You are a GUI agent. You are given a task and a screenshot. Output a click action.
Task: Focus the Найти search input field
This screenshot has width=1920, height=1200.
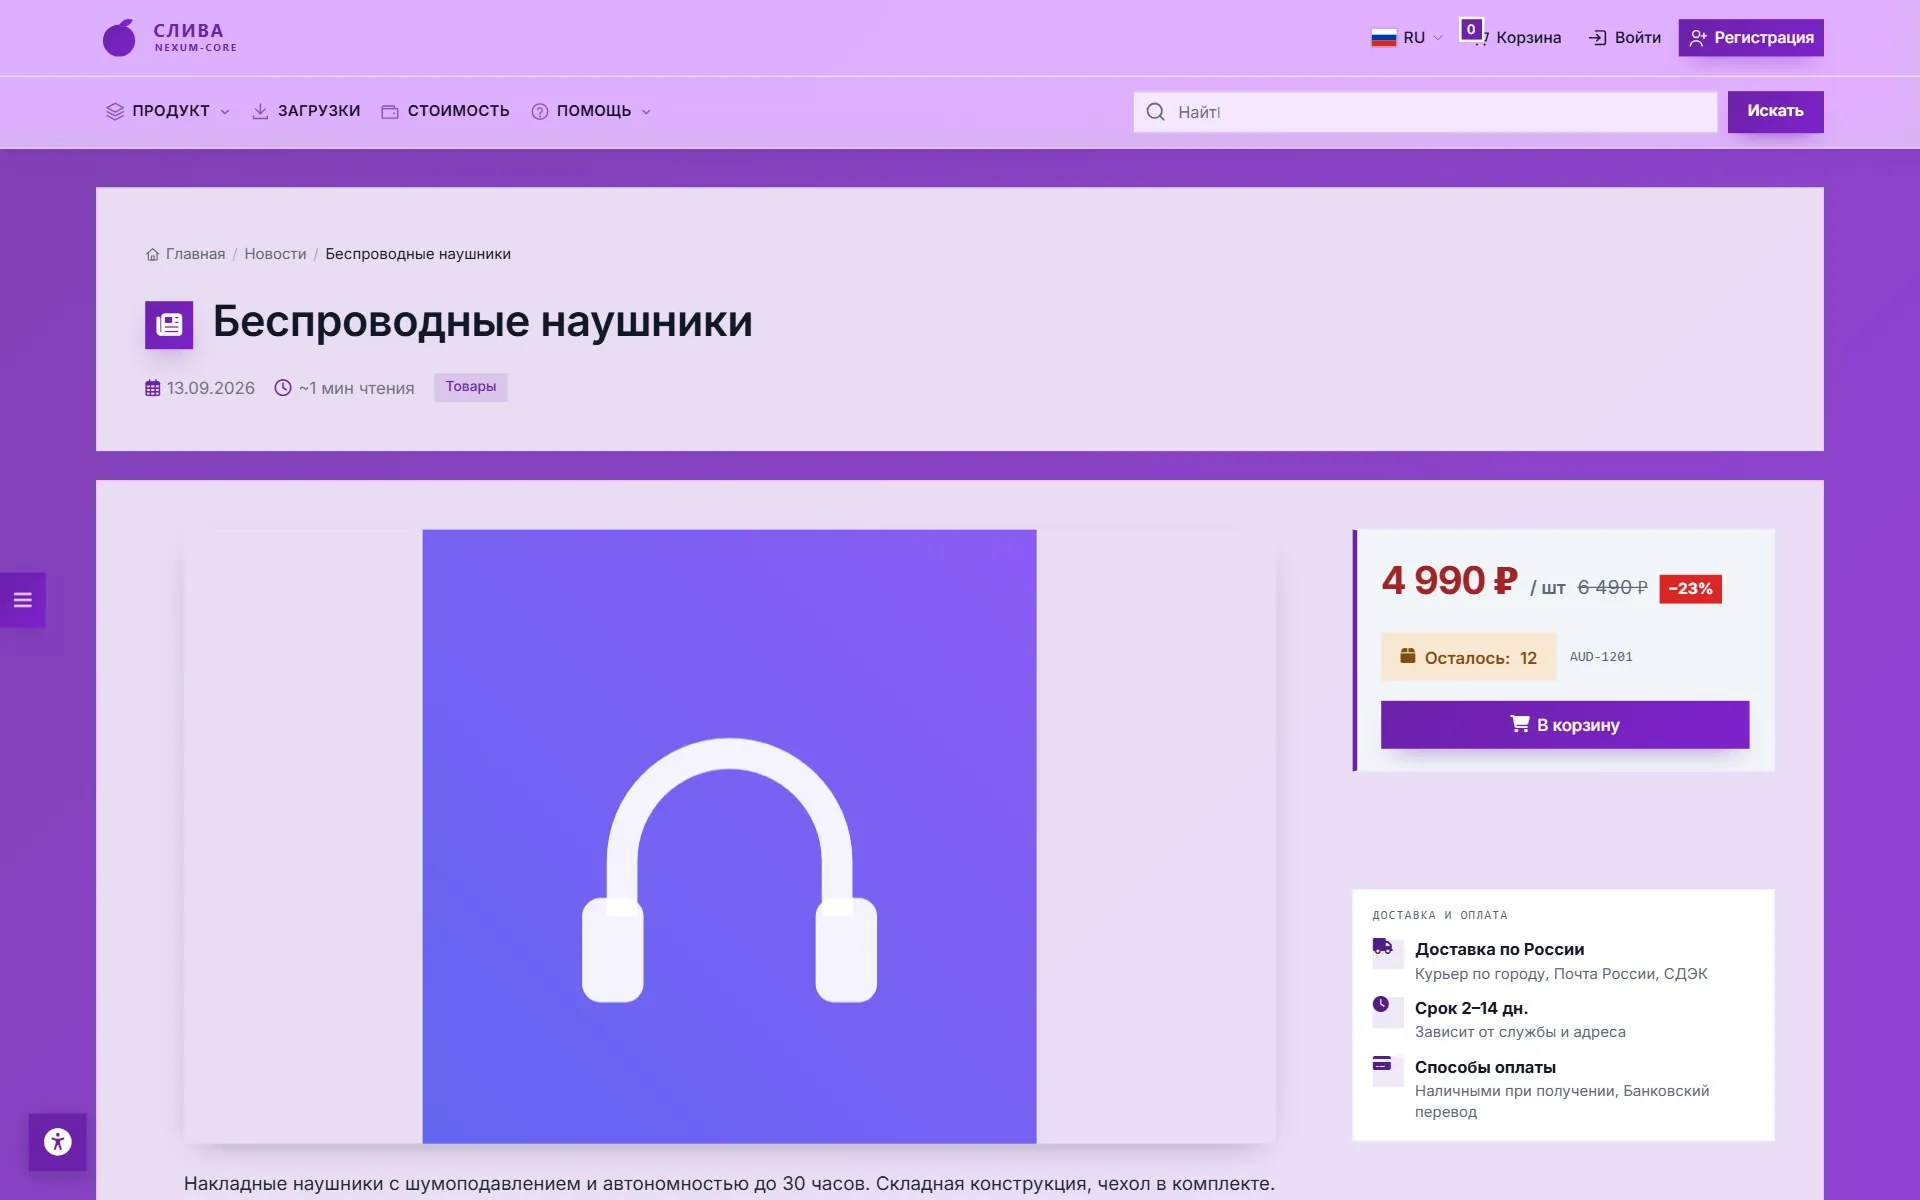(x=1425, y=112)
